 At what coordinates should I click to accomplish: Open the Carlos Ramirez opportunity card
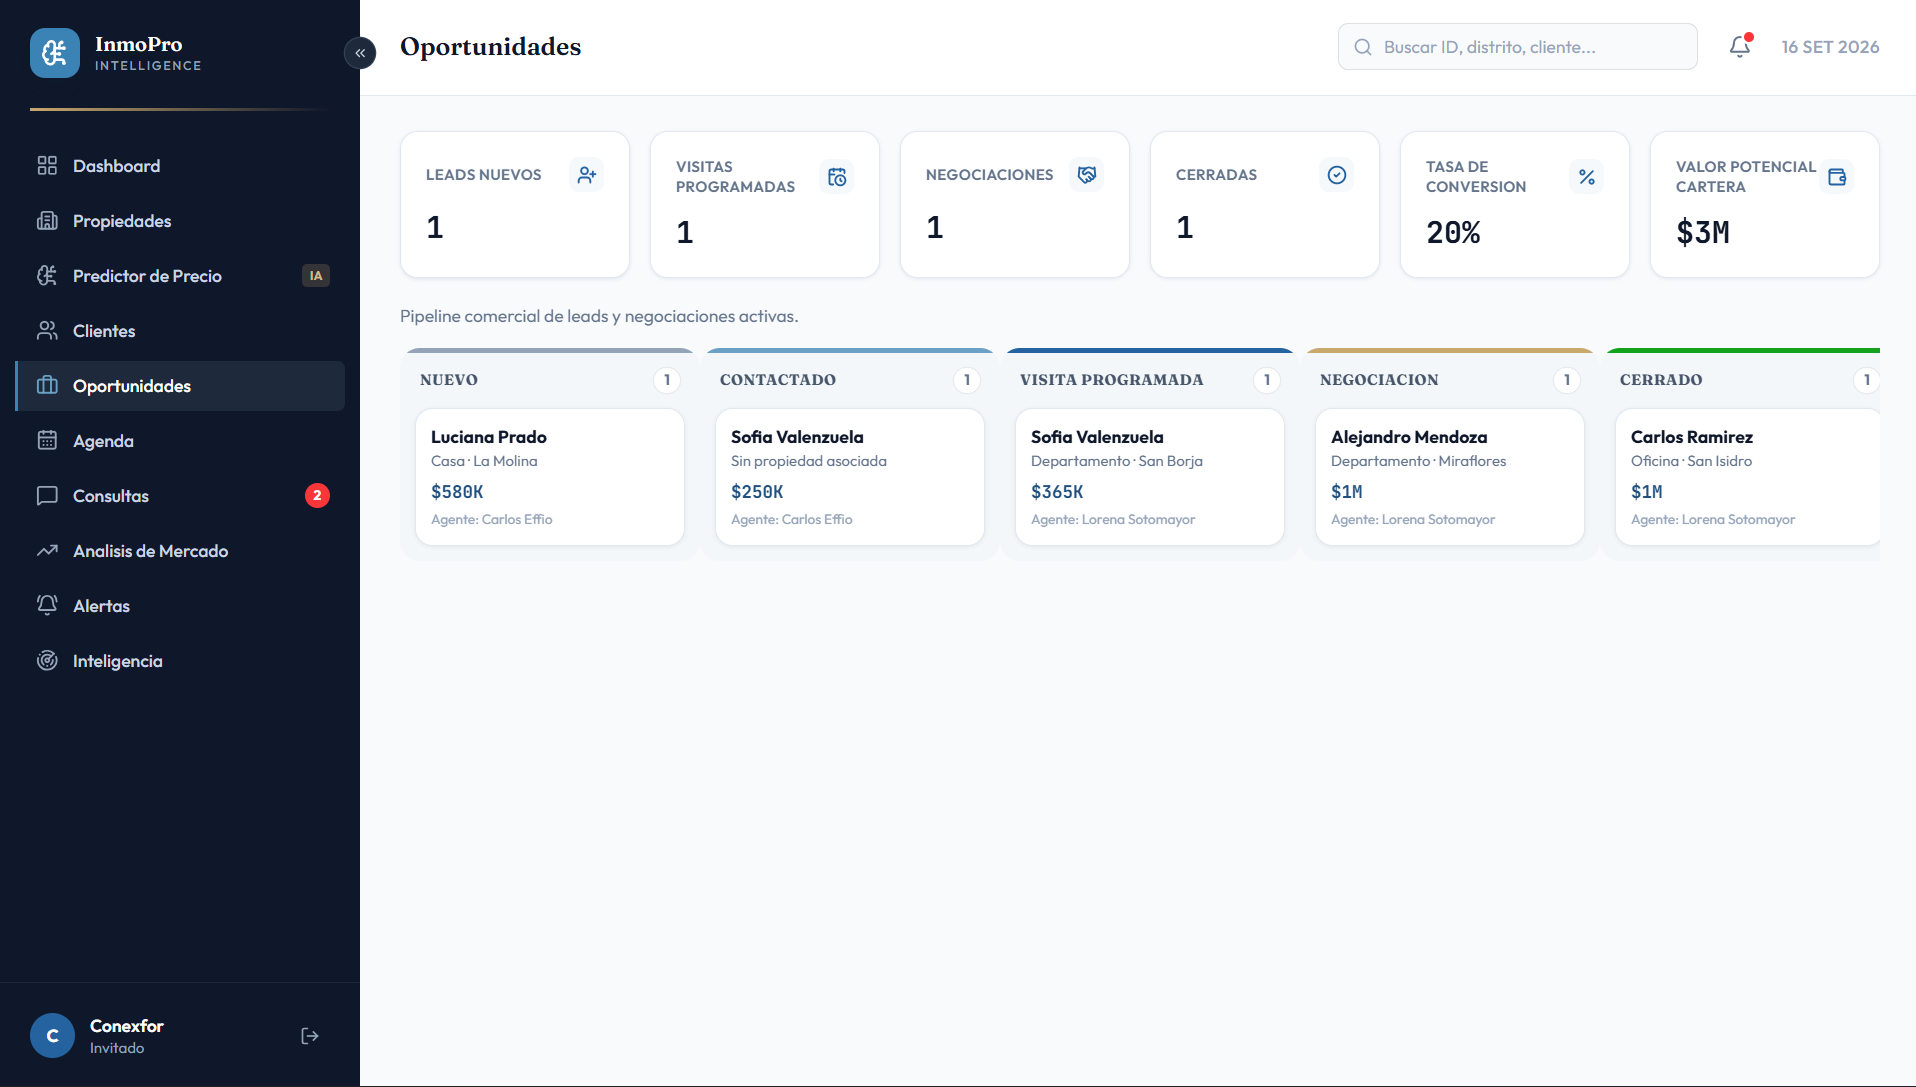point(1748,477)
